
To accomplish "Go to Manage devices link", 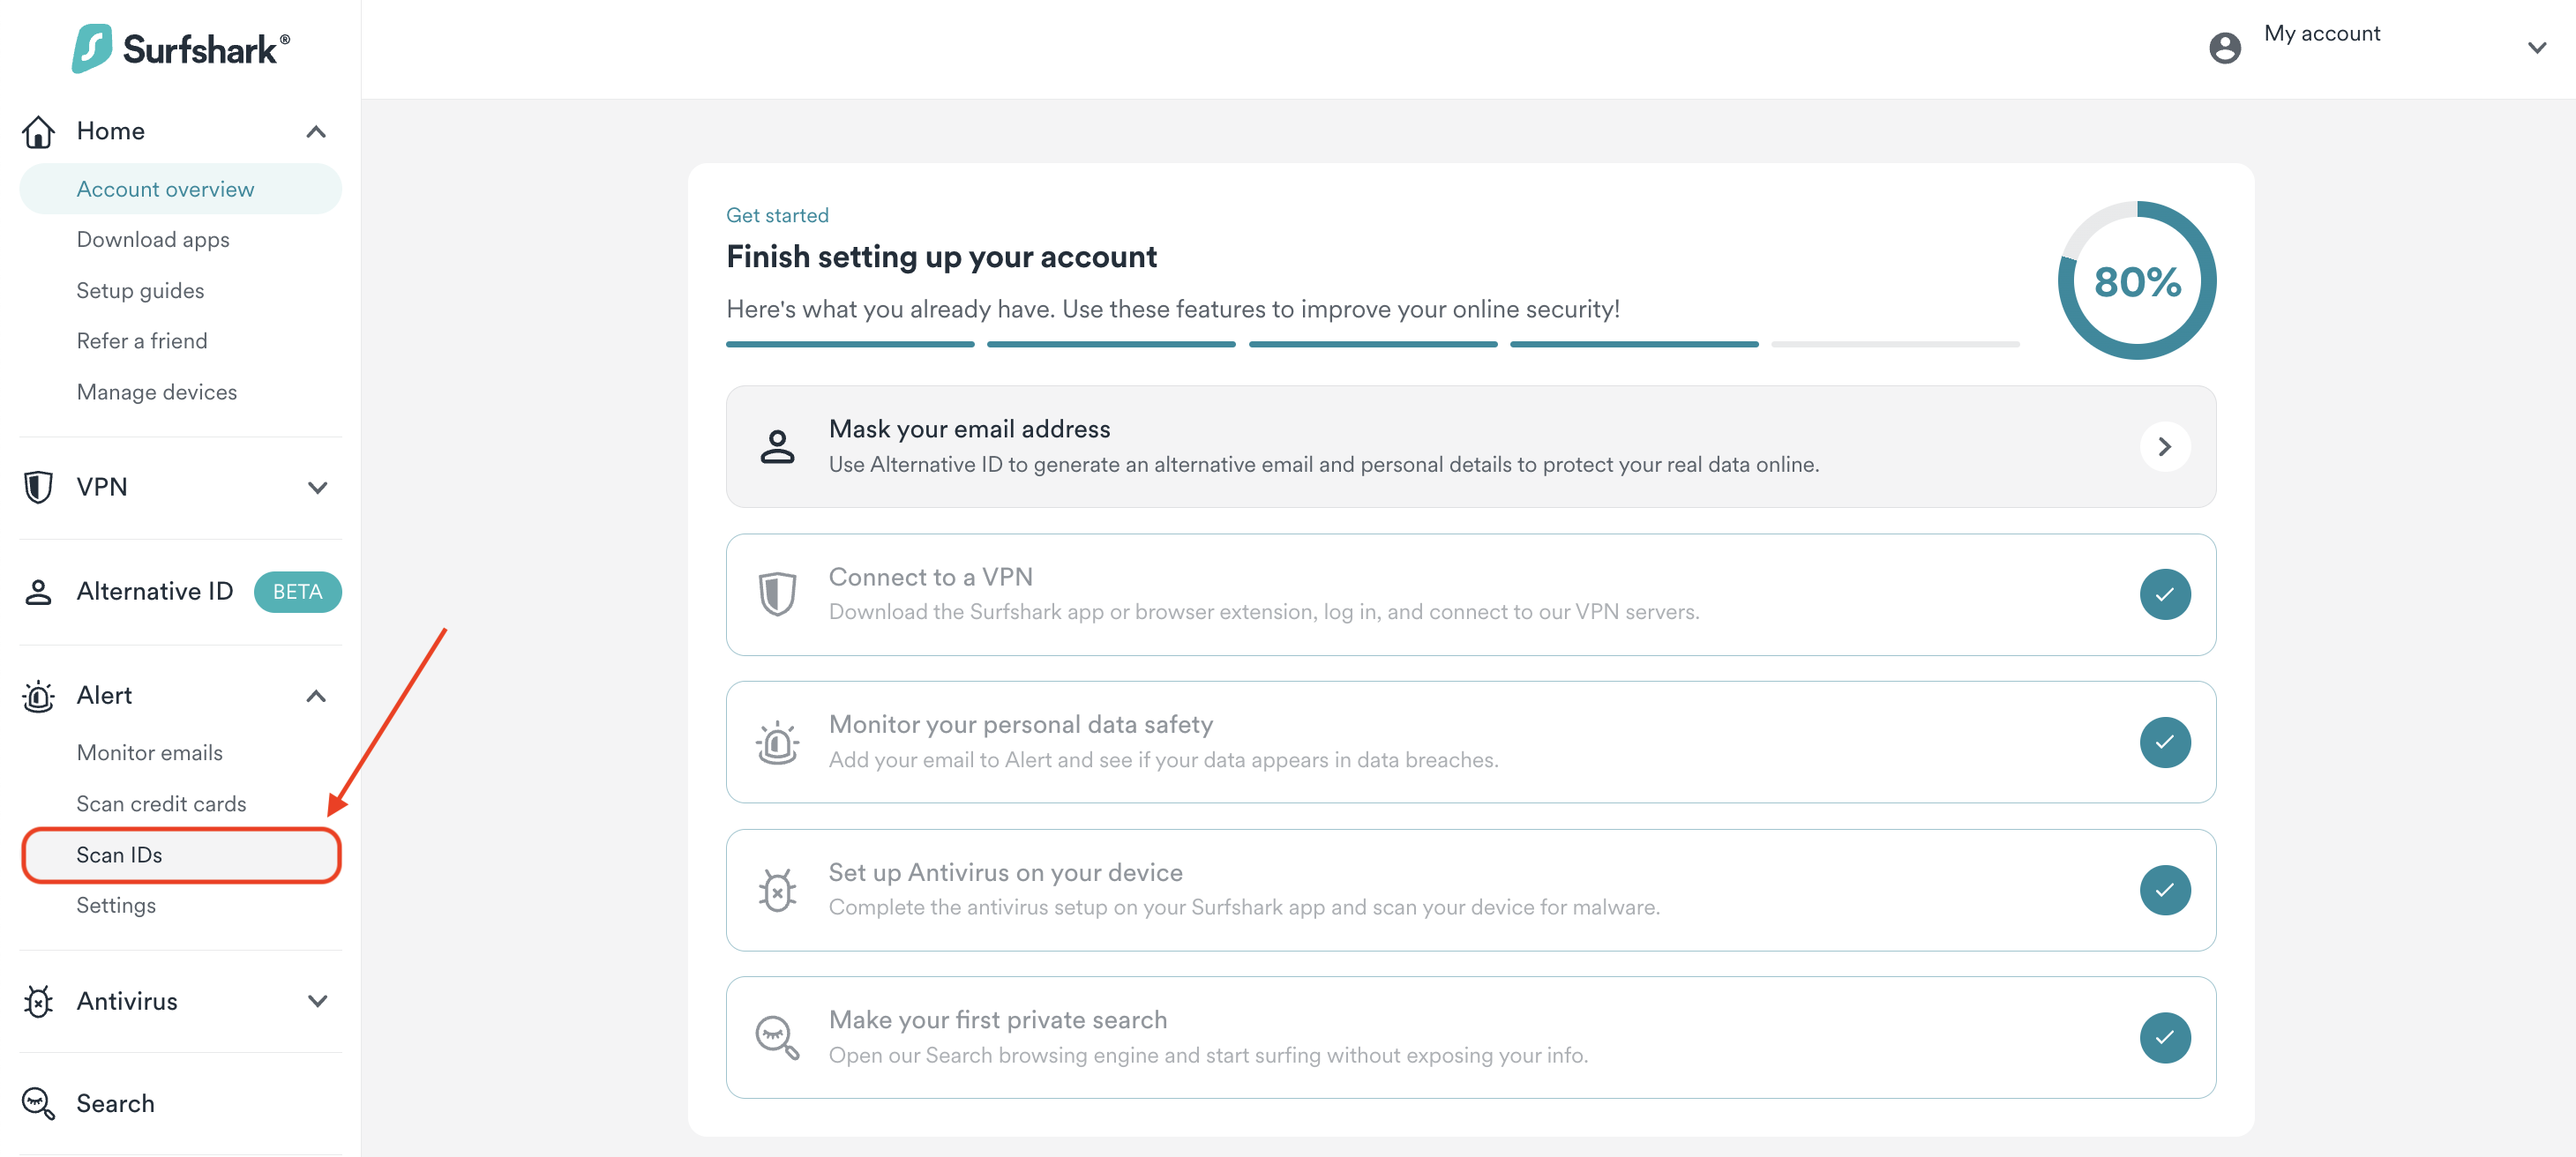I will [x=157, y=392].
